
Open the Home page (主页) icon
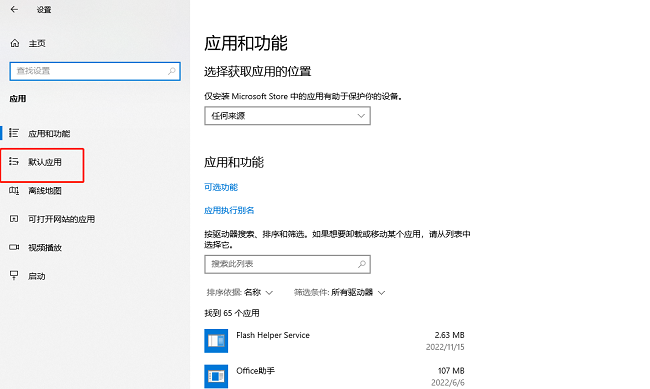(15, 43)
